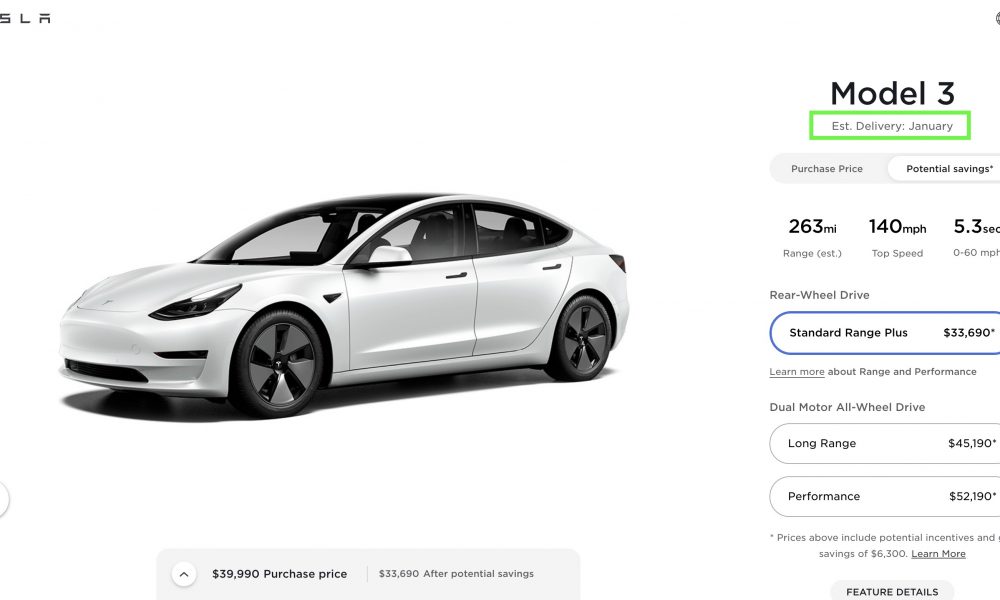This screenshot has height=600, width=1000.
Task: Open Learn More link about savings
Action: (938, 554)
